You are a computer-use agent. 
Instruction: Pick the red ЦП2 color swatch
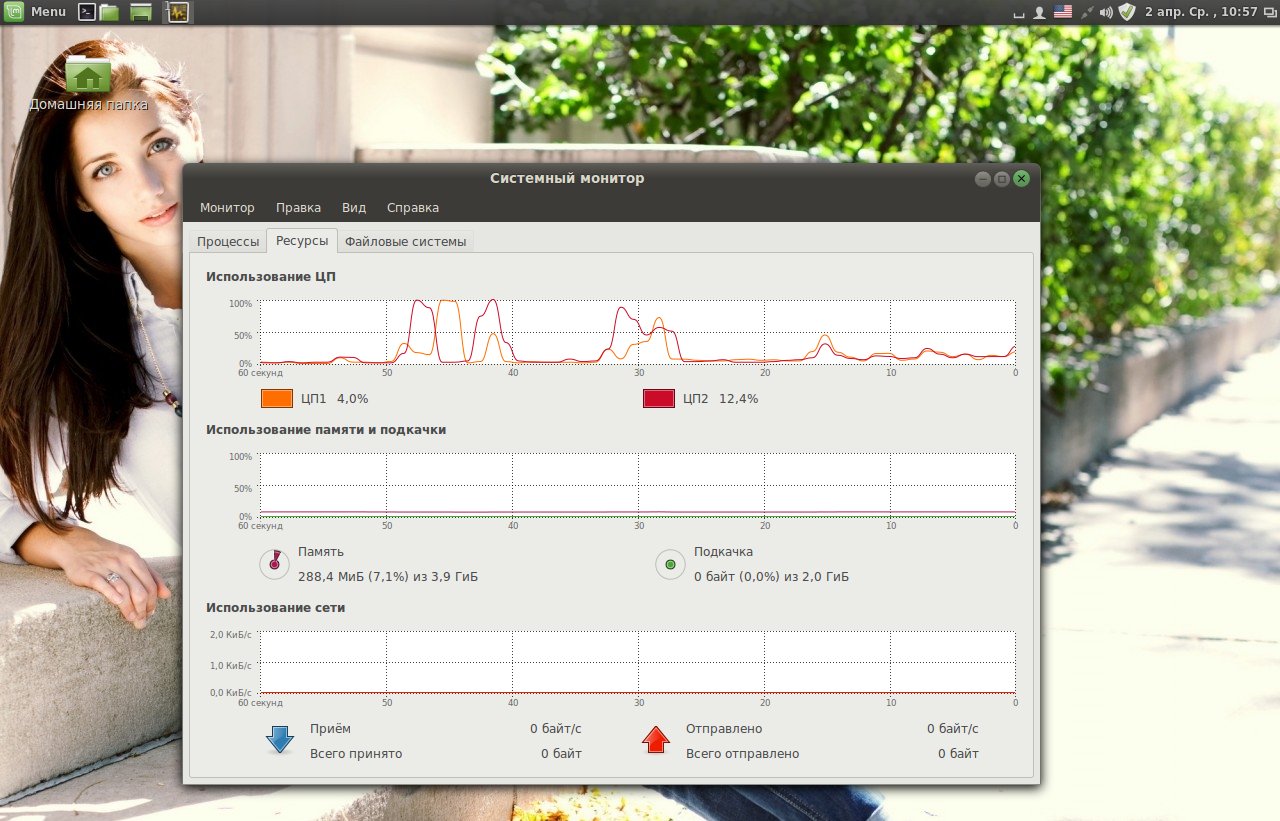(x=659, y=398)
